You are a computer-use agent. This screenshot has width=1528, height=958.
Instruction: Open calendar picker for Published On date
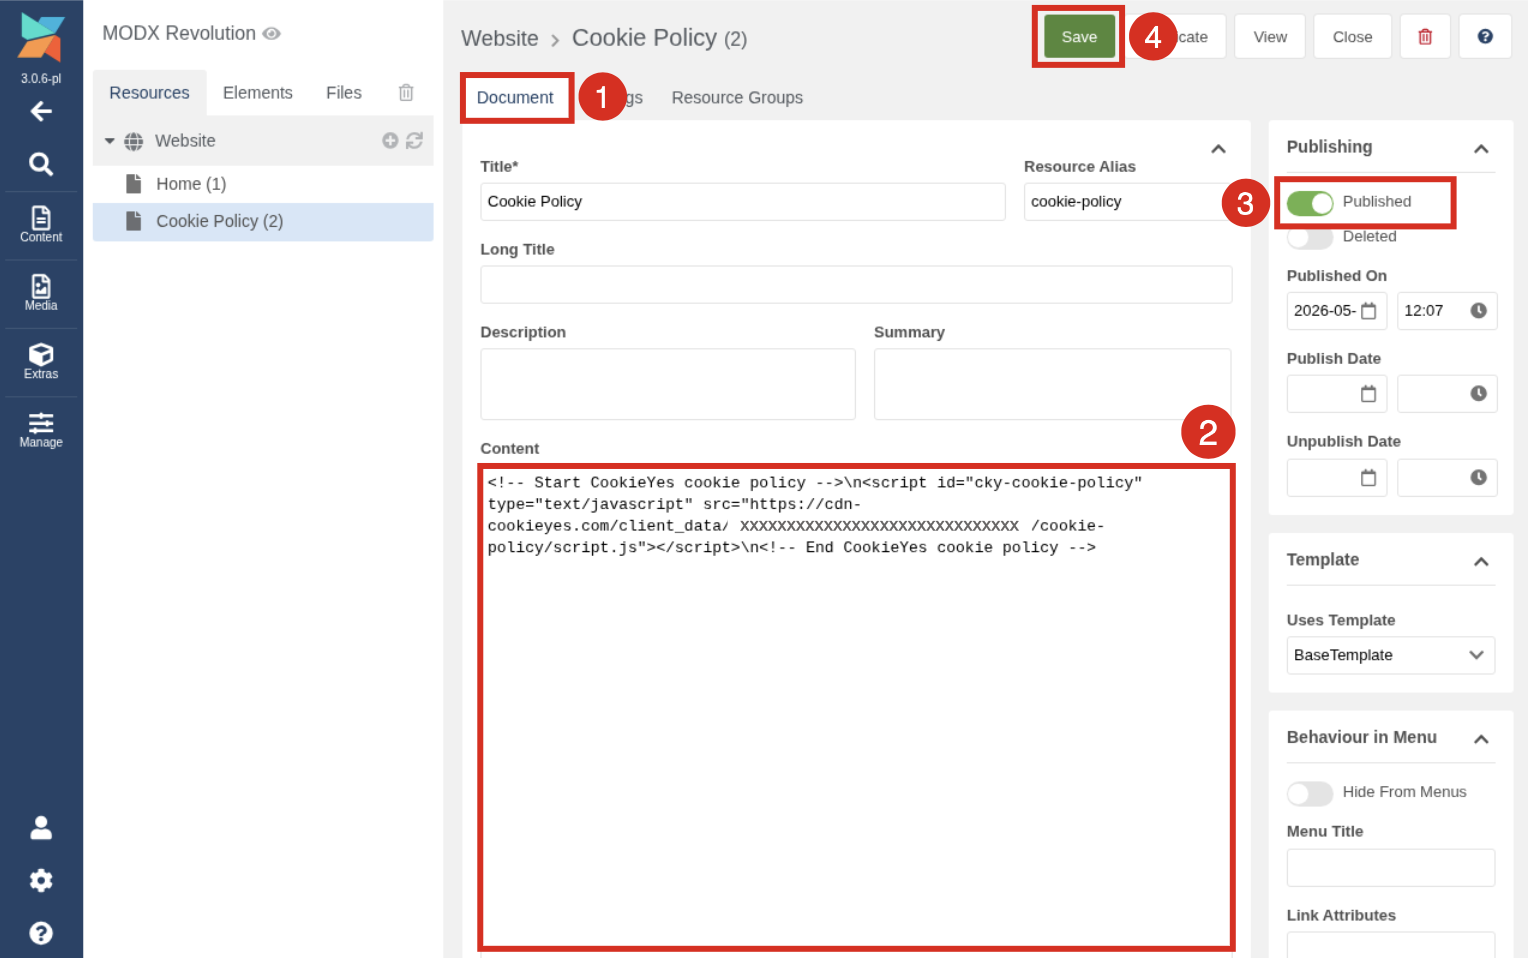click(1369, 311)
